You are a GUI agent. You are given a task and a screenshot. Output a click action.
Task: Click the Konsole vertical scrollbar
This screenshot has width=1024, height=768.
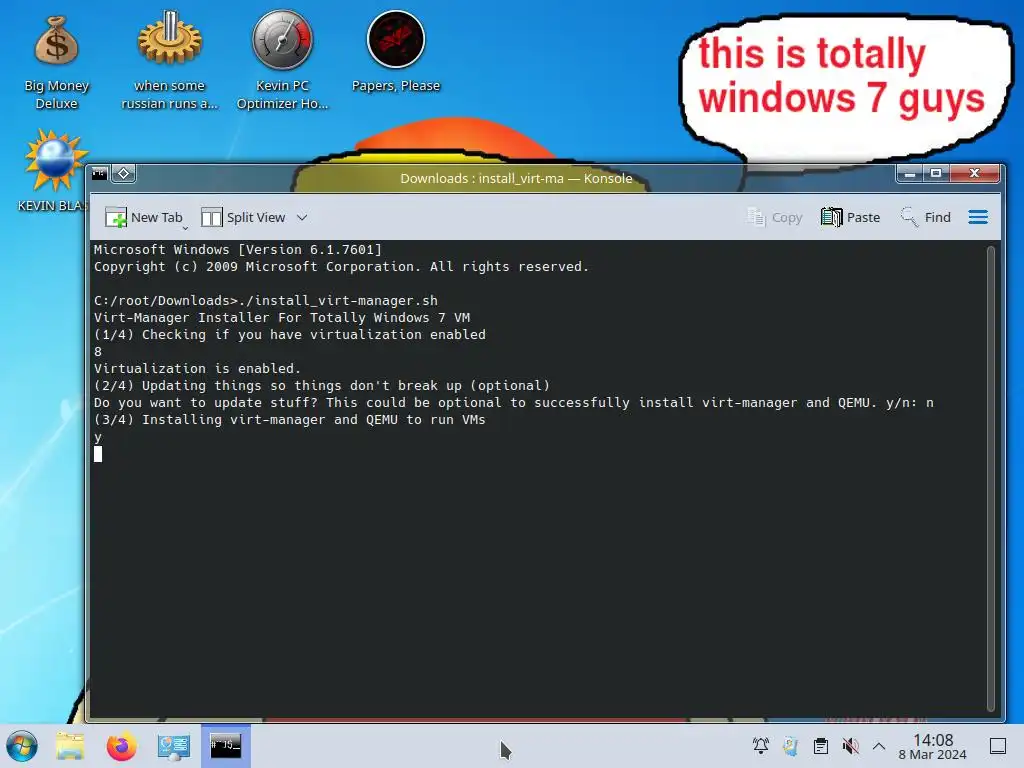tap(991, 479)
